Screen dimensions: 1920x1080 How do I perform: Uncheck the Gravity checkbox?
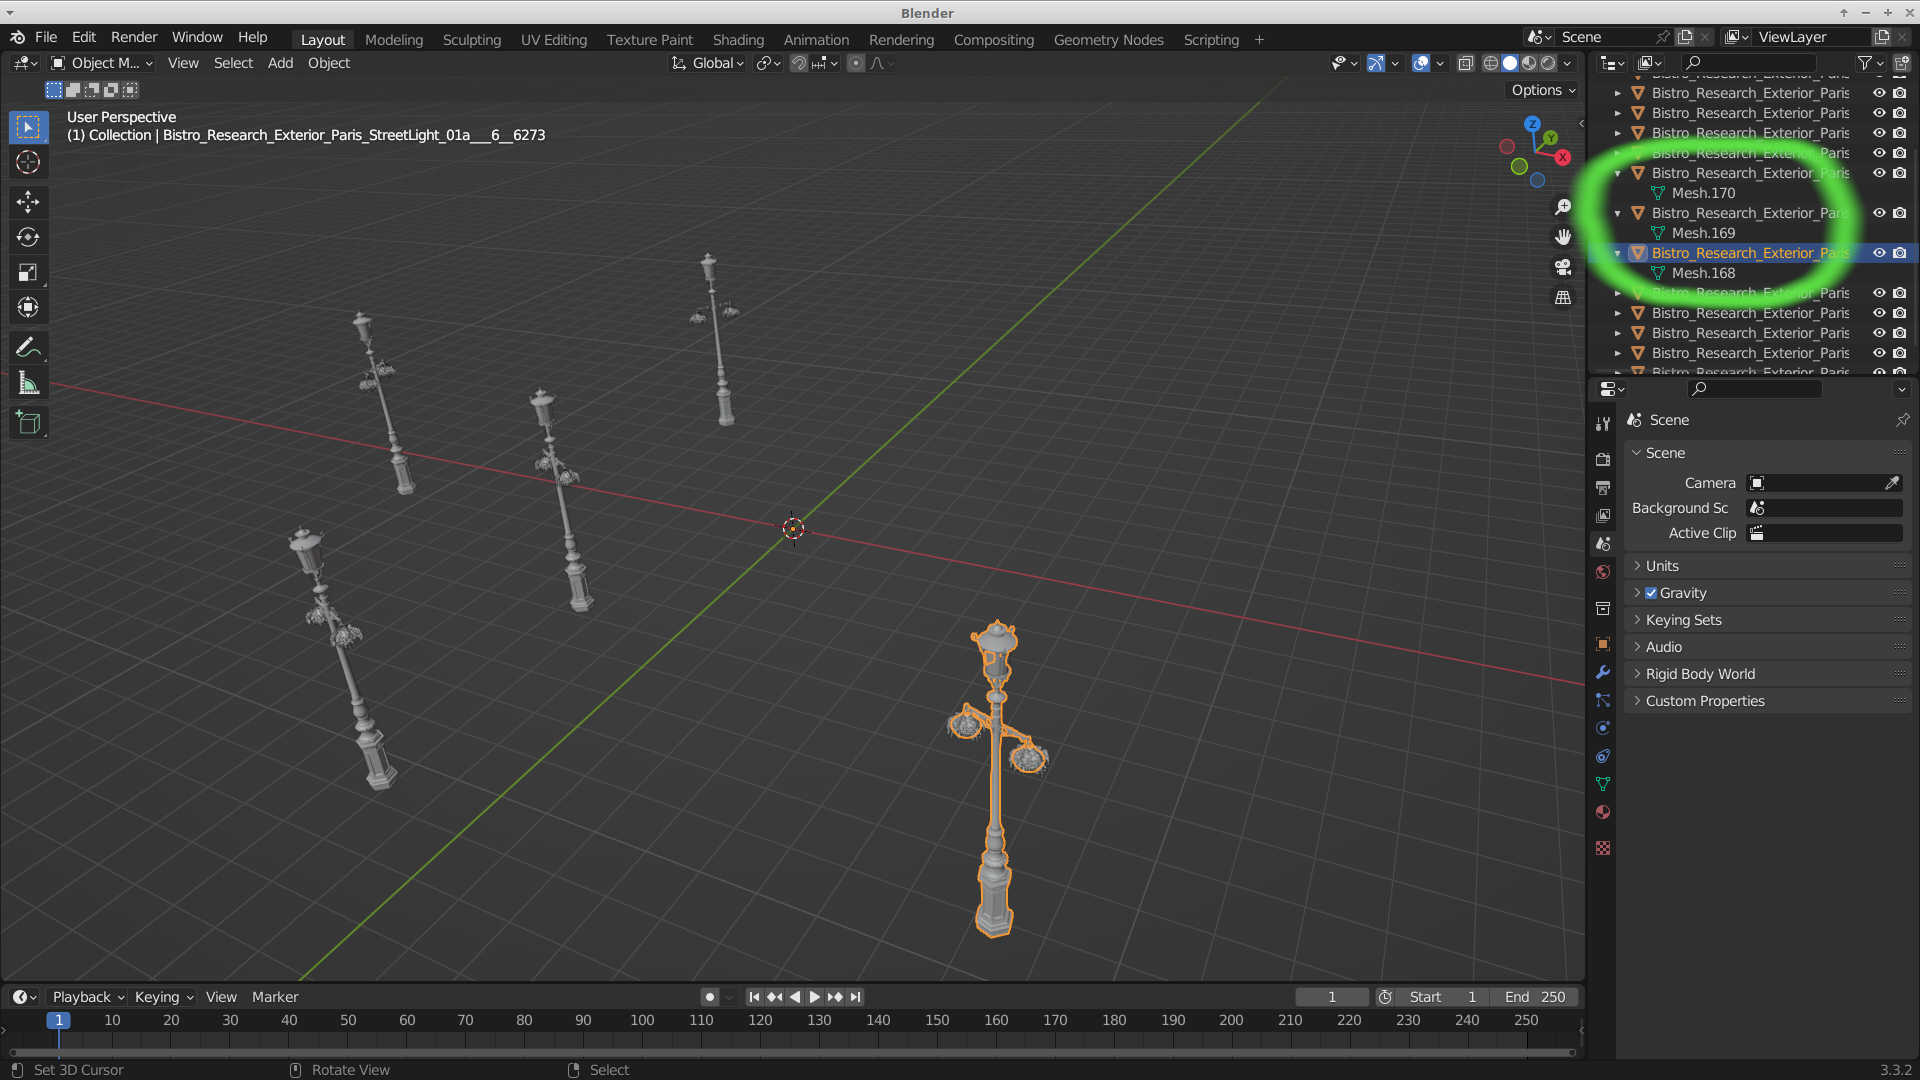coord(1651,592)
